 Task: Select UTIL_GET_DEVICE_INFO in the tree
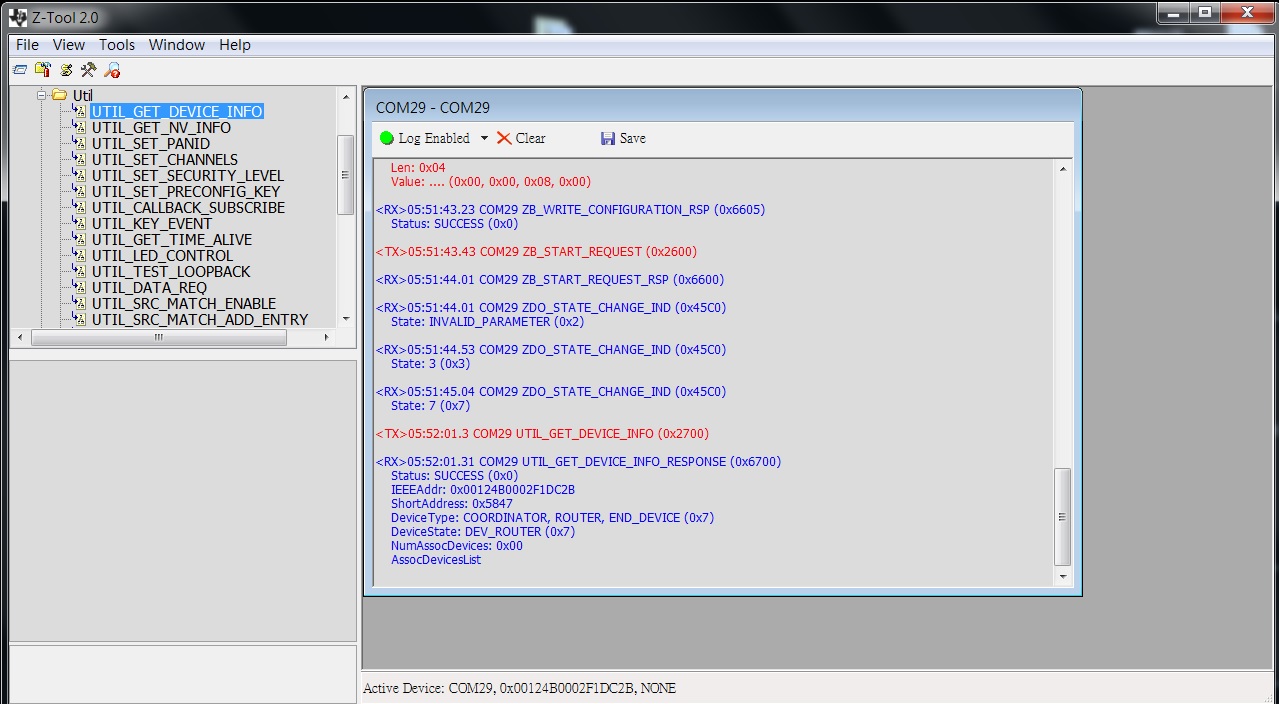[177, 111]
